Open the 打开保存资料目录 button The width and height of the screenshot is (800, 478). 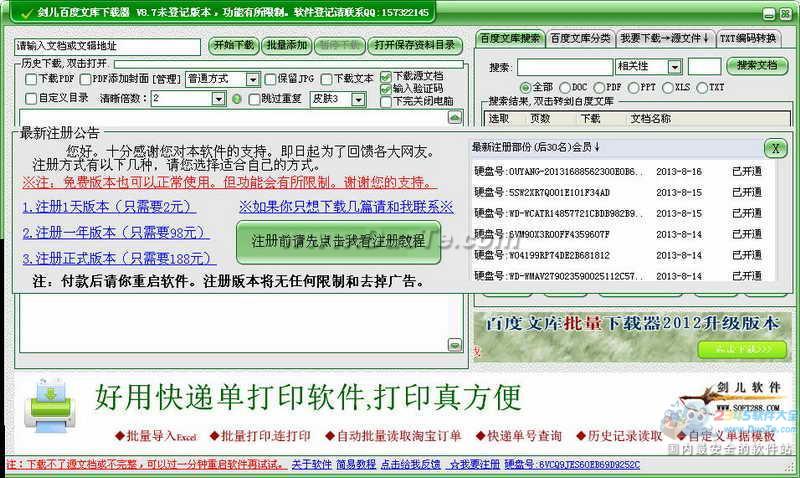click(415, 45)
